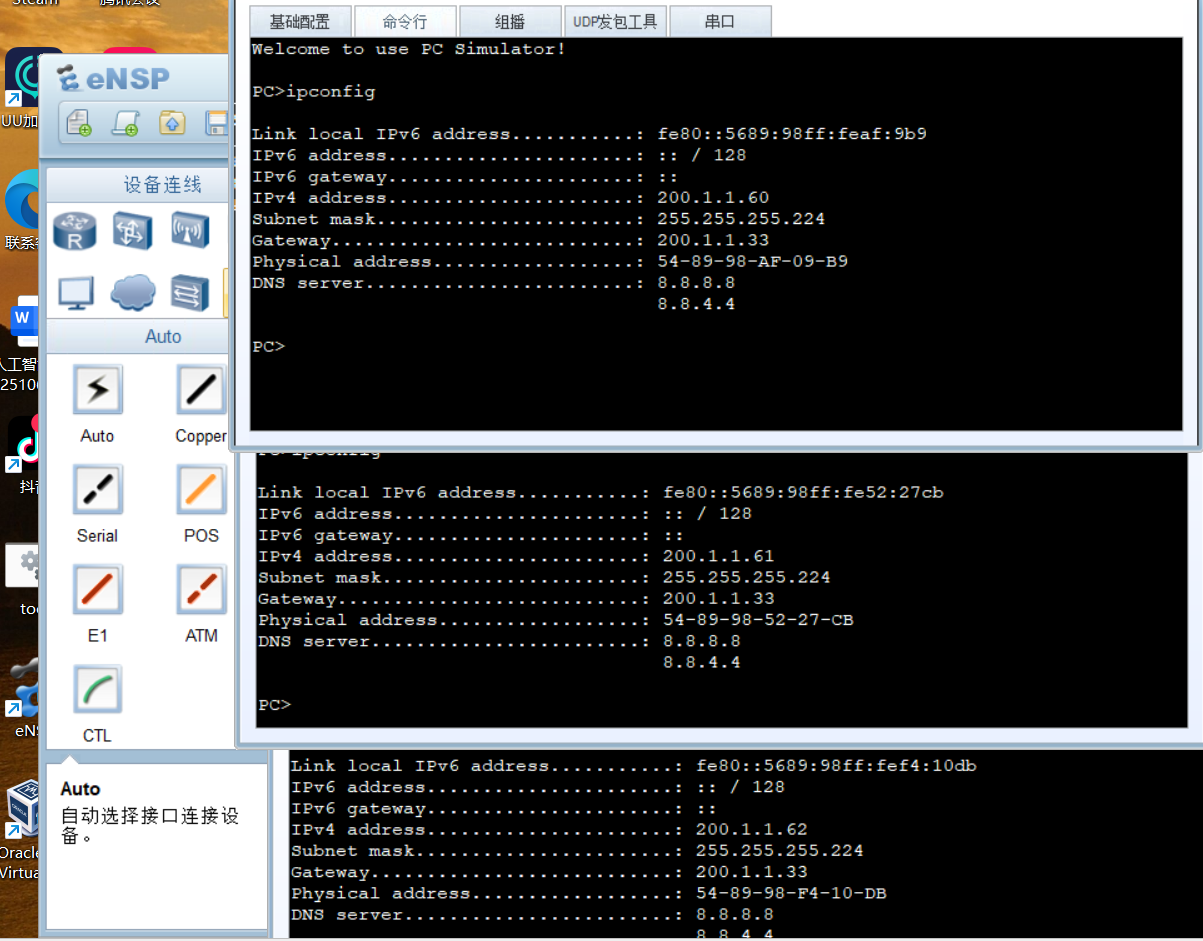Image resolution: width=1203 pixels, height=941 pixels.
Task: Choose the Serial cable connection
Action: tap(97, 490)
